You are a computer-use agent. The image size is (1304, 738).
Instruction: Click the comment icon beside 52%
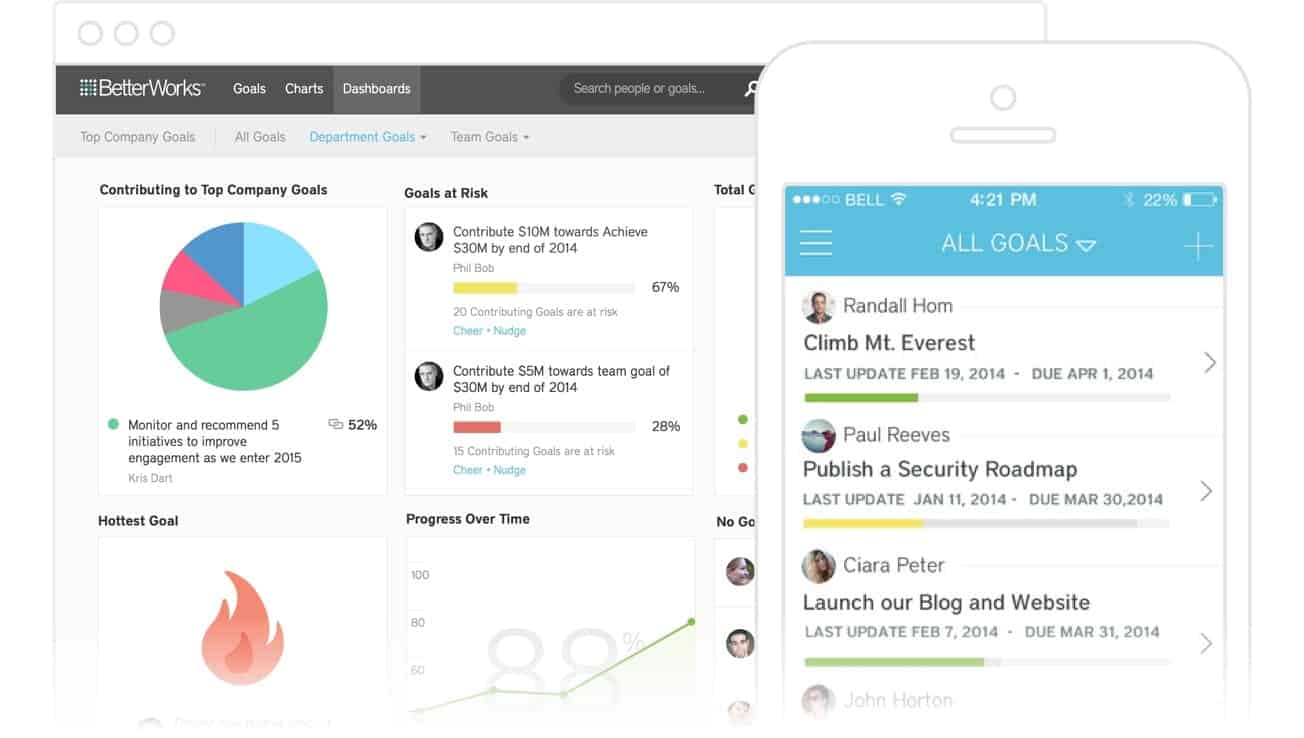[335, 425]
